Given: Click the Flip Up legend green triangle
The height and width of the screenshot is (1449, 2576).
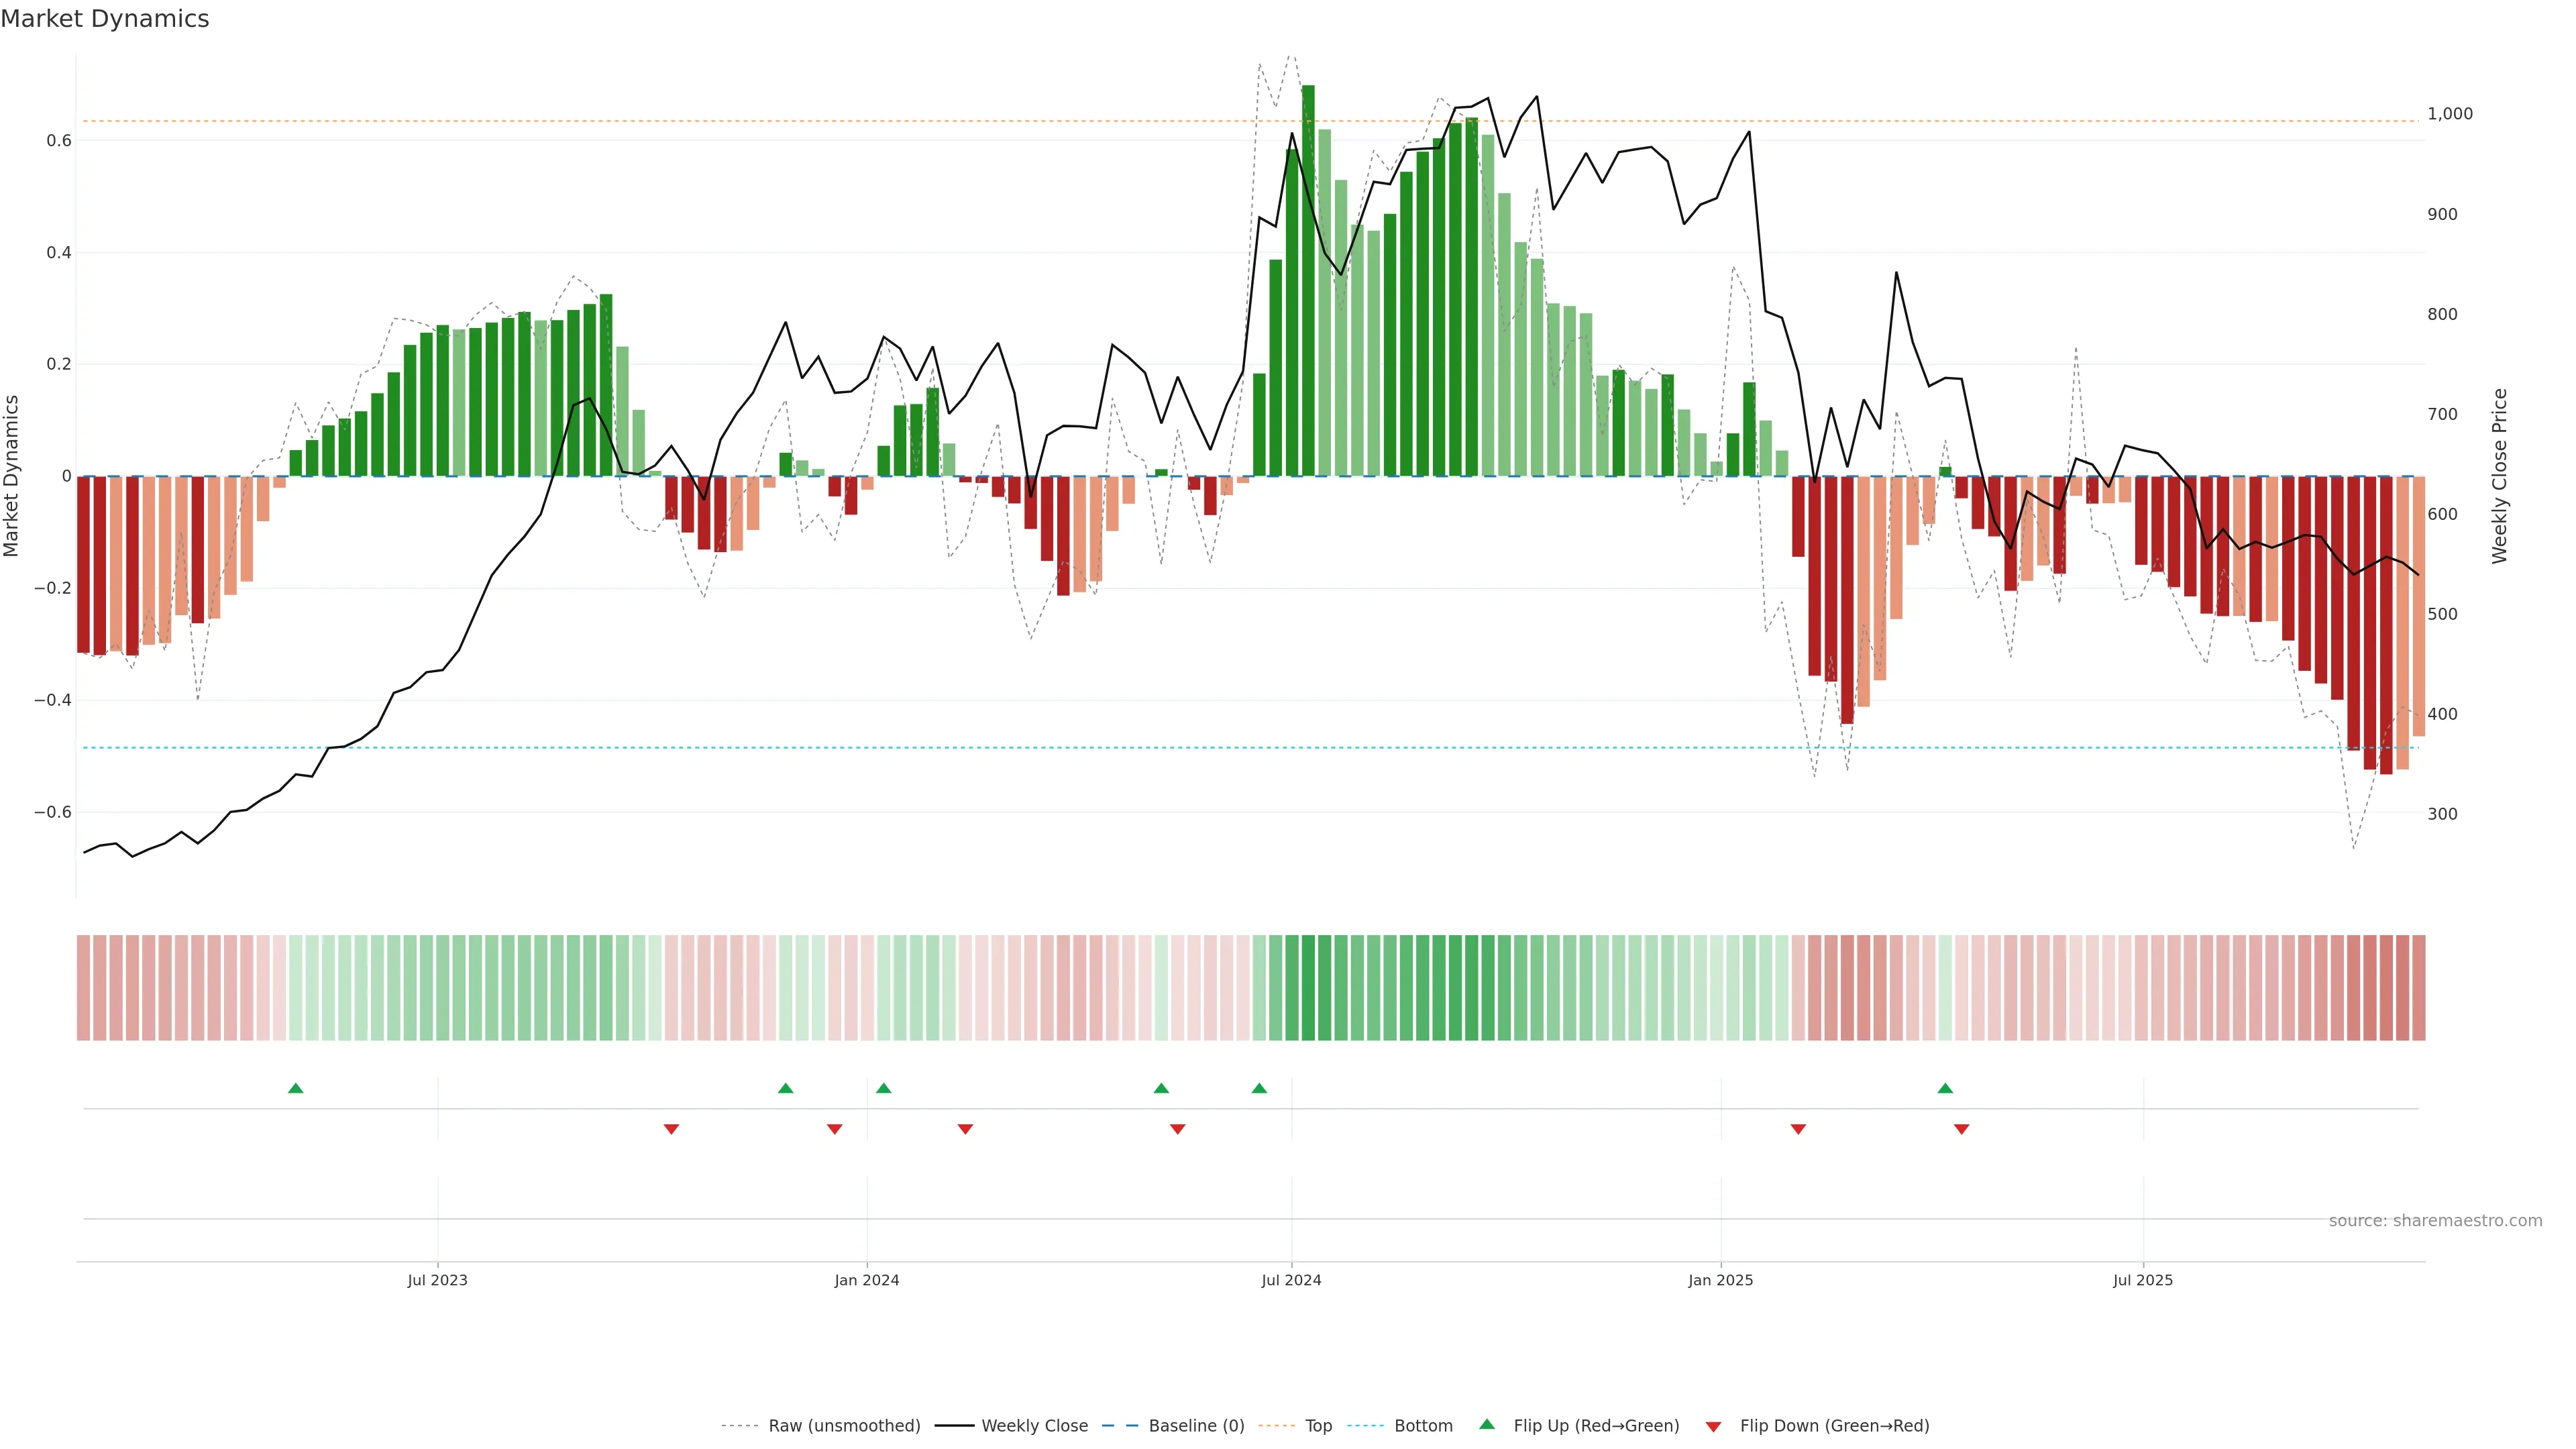Looking at the screenshot, I should coord(1487,1424).
